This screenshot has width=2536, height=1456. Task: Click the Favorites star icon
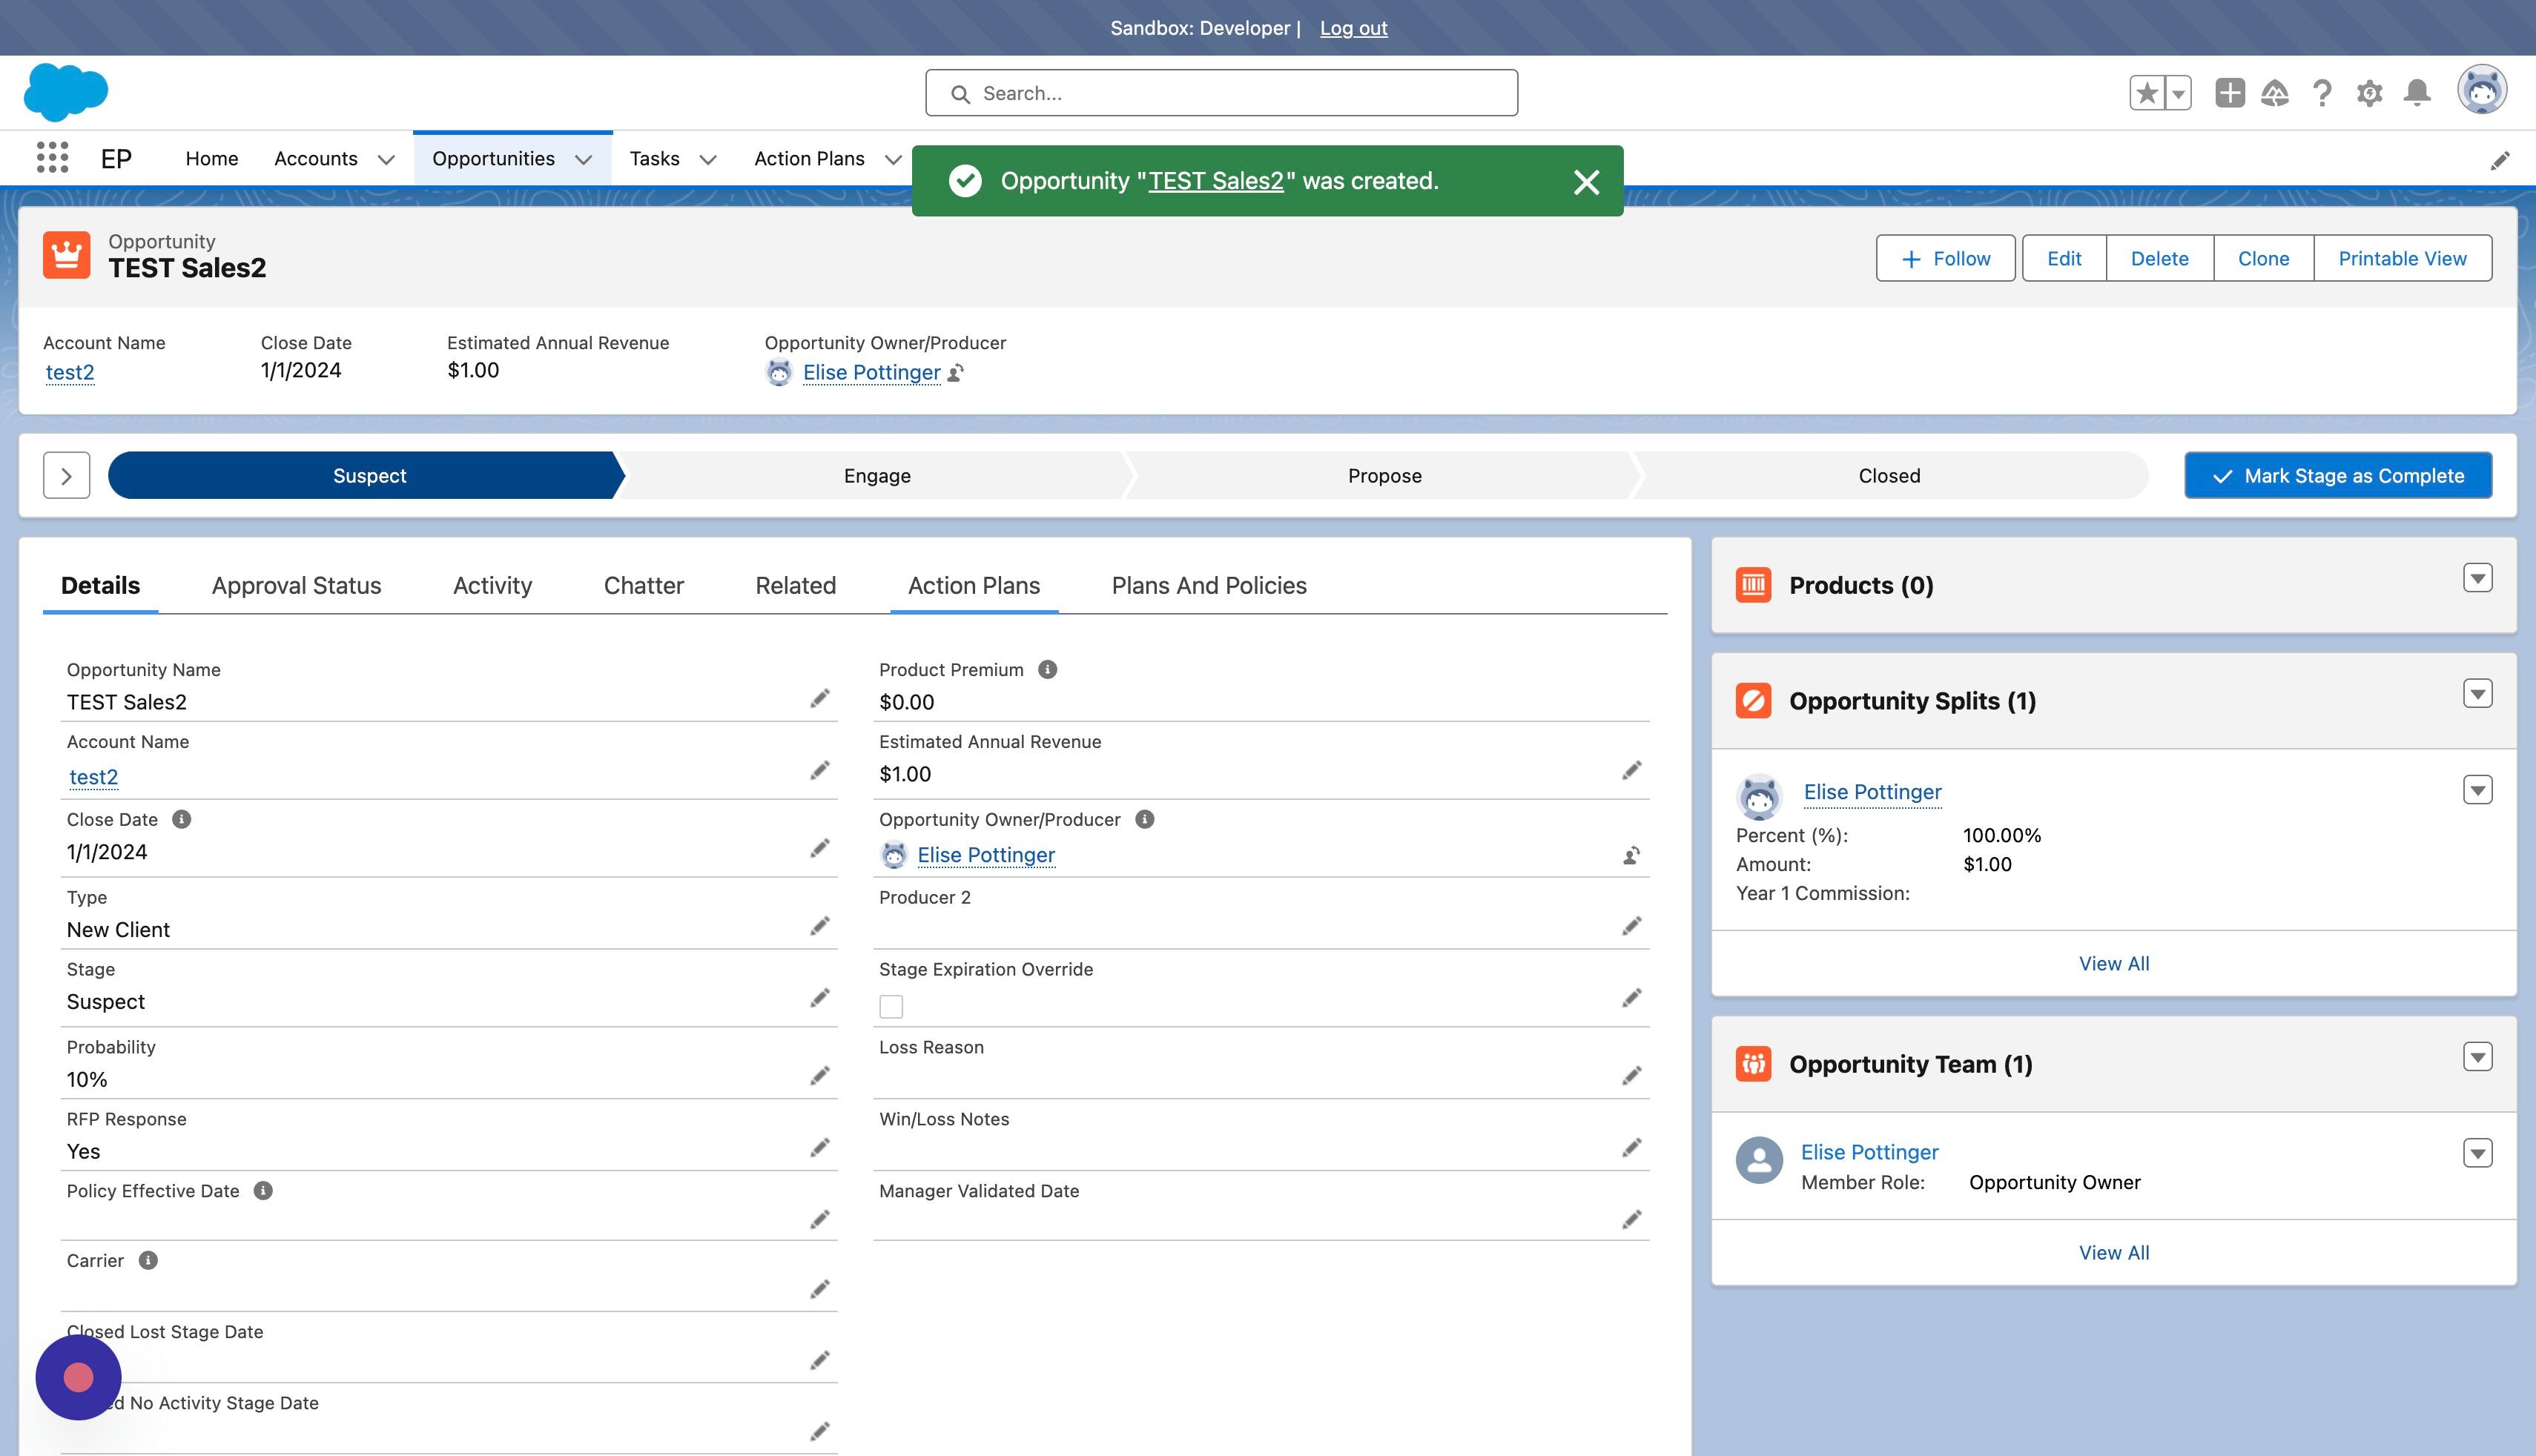tap(2146, 93)
